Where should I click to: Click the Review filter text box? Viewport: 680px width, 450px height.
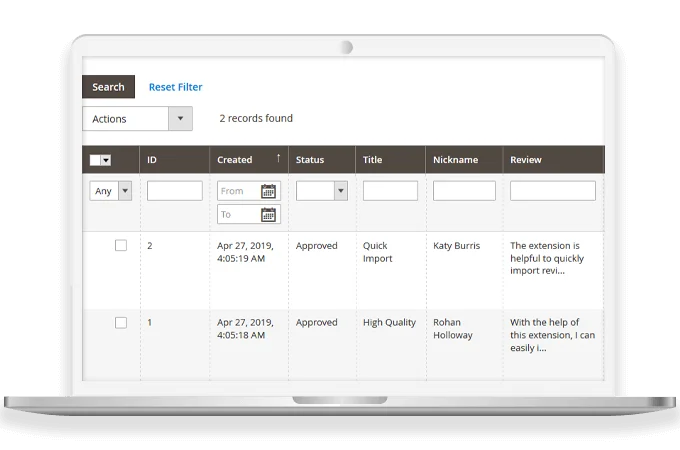(552, 191)
